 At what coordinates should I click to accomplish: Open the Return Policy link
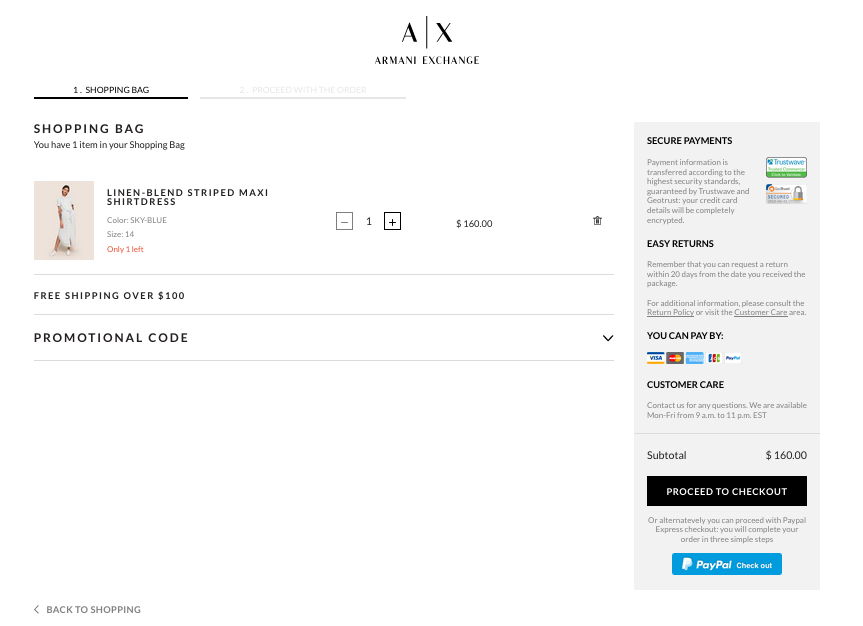pyautogui.click(x=671, y=313)
